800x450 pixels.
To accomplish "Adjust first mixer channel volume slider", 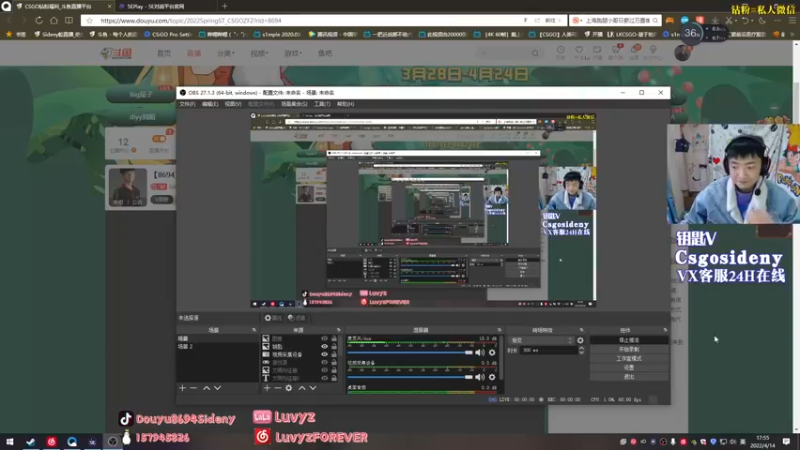I will [410, 353].
